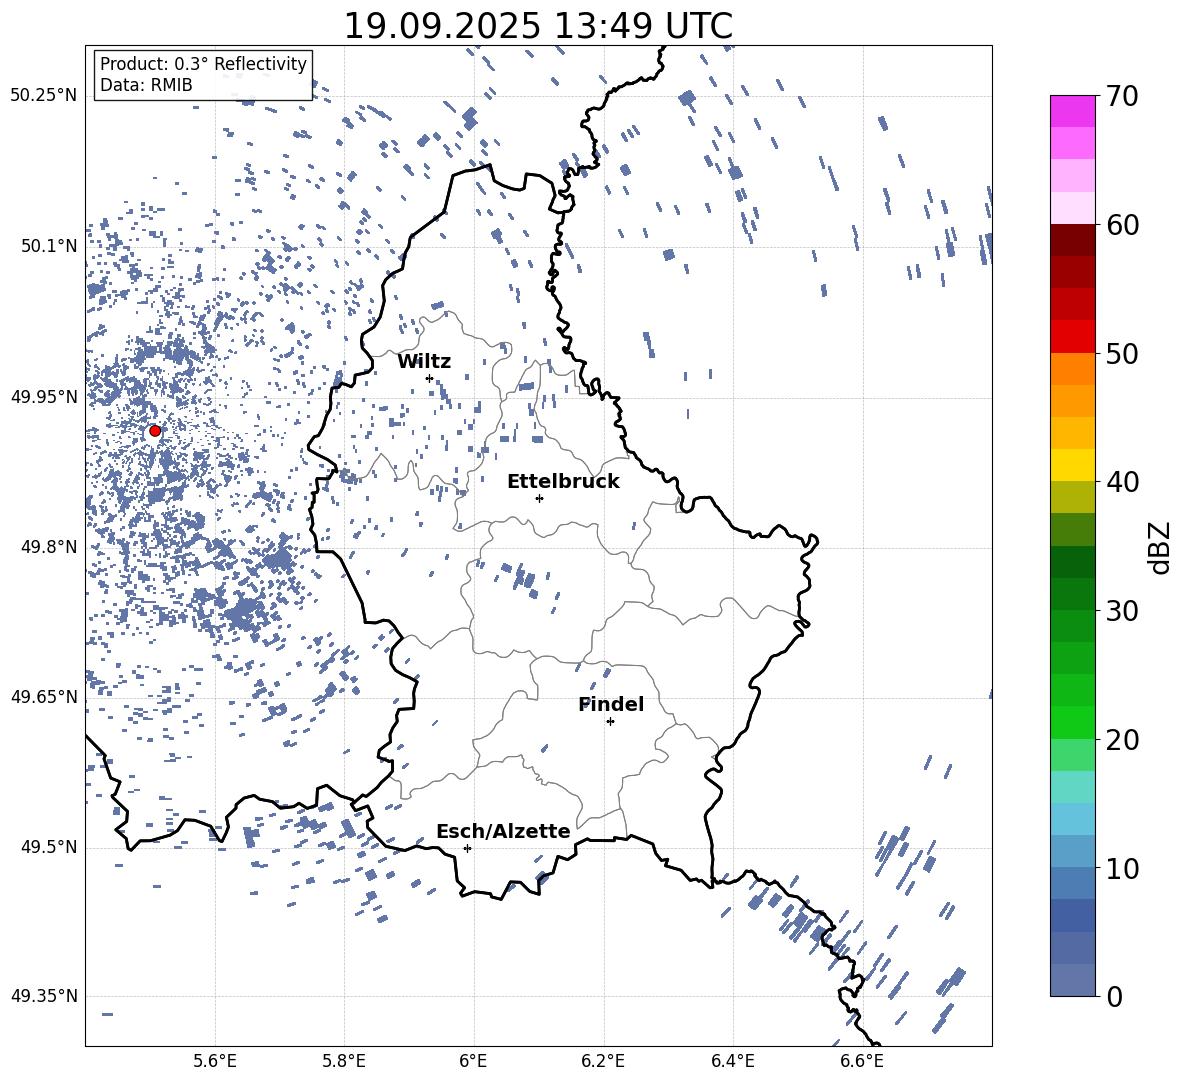
Task: Click the Findel station cross marker
Action: [610, 722]
